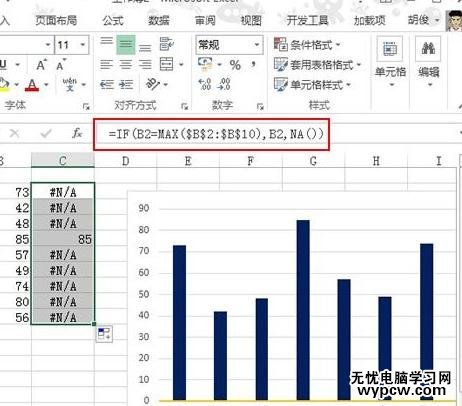Image resolution: width=462 pixels, height=406 pixels.
Task: Open the 单元格 cells group button
Action: click(x=390, y=63)
